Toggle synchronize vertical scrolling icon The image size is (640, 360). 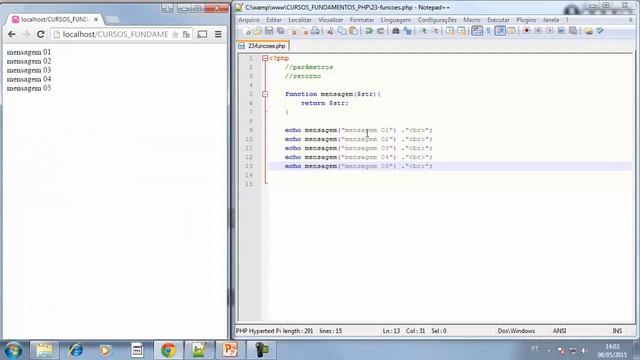coord(450,31)
